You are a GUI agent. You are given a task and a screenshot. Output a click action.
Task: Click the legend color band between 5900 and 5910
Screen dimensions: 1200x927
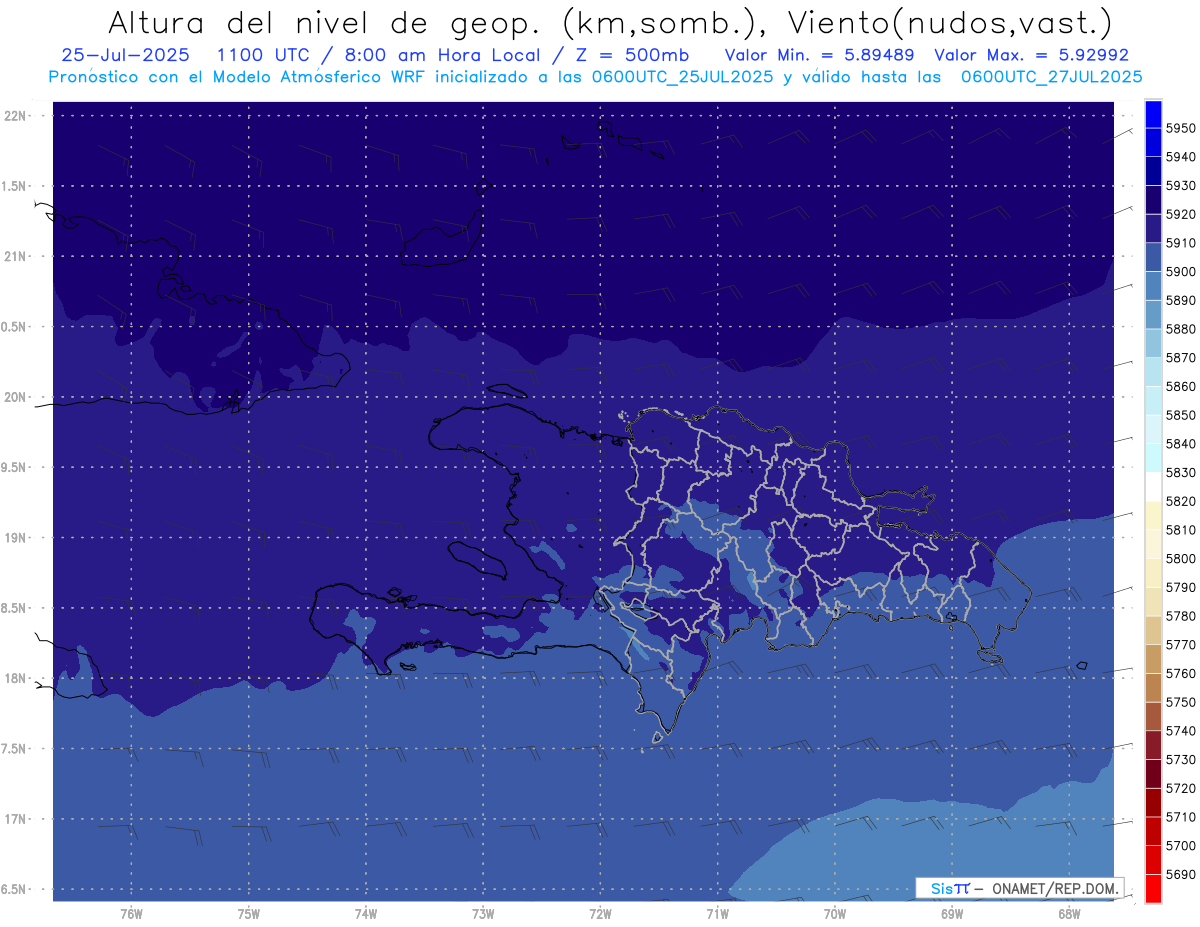(1153, 257)
